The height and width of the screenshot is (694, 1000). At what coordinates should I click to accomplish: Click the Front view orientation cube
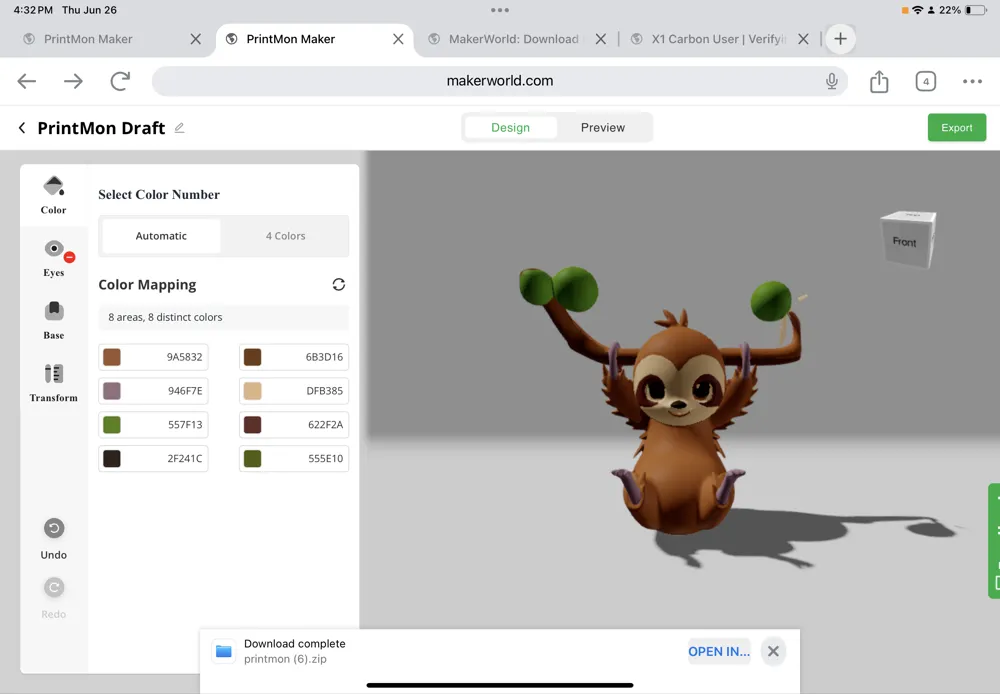pyautogui.click(x=908, y=239)
